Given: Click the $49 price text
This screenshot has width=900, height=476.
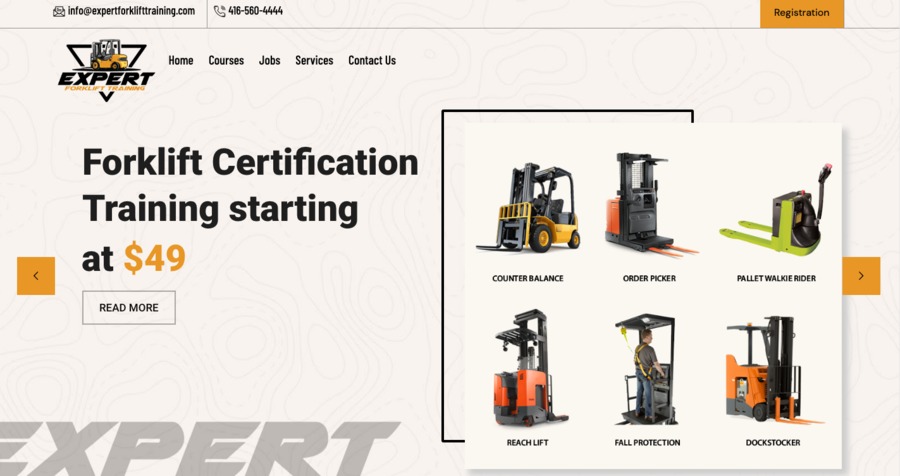Looking at the screenshot, I should (155, 258).
